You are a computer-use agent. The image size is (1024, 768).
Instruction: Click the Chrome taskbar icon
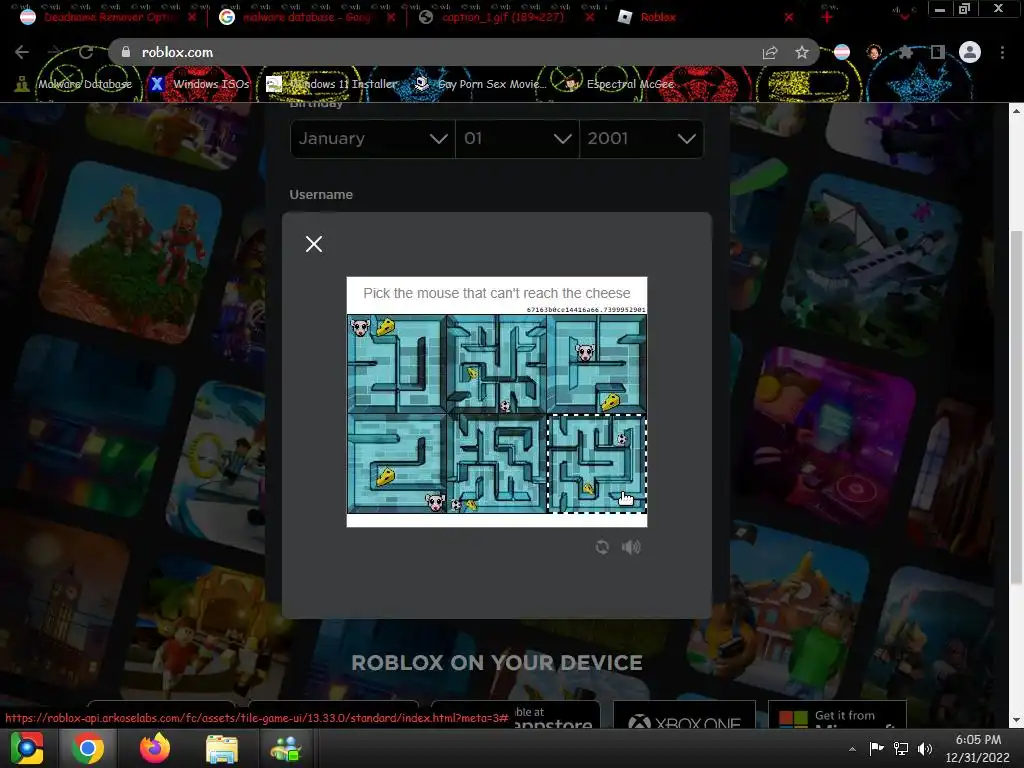(88, 748)
